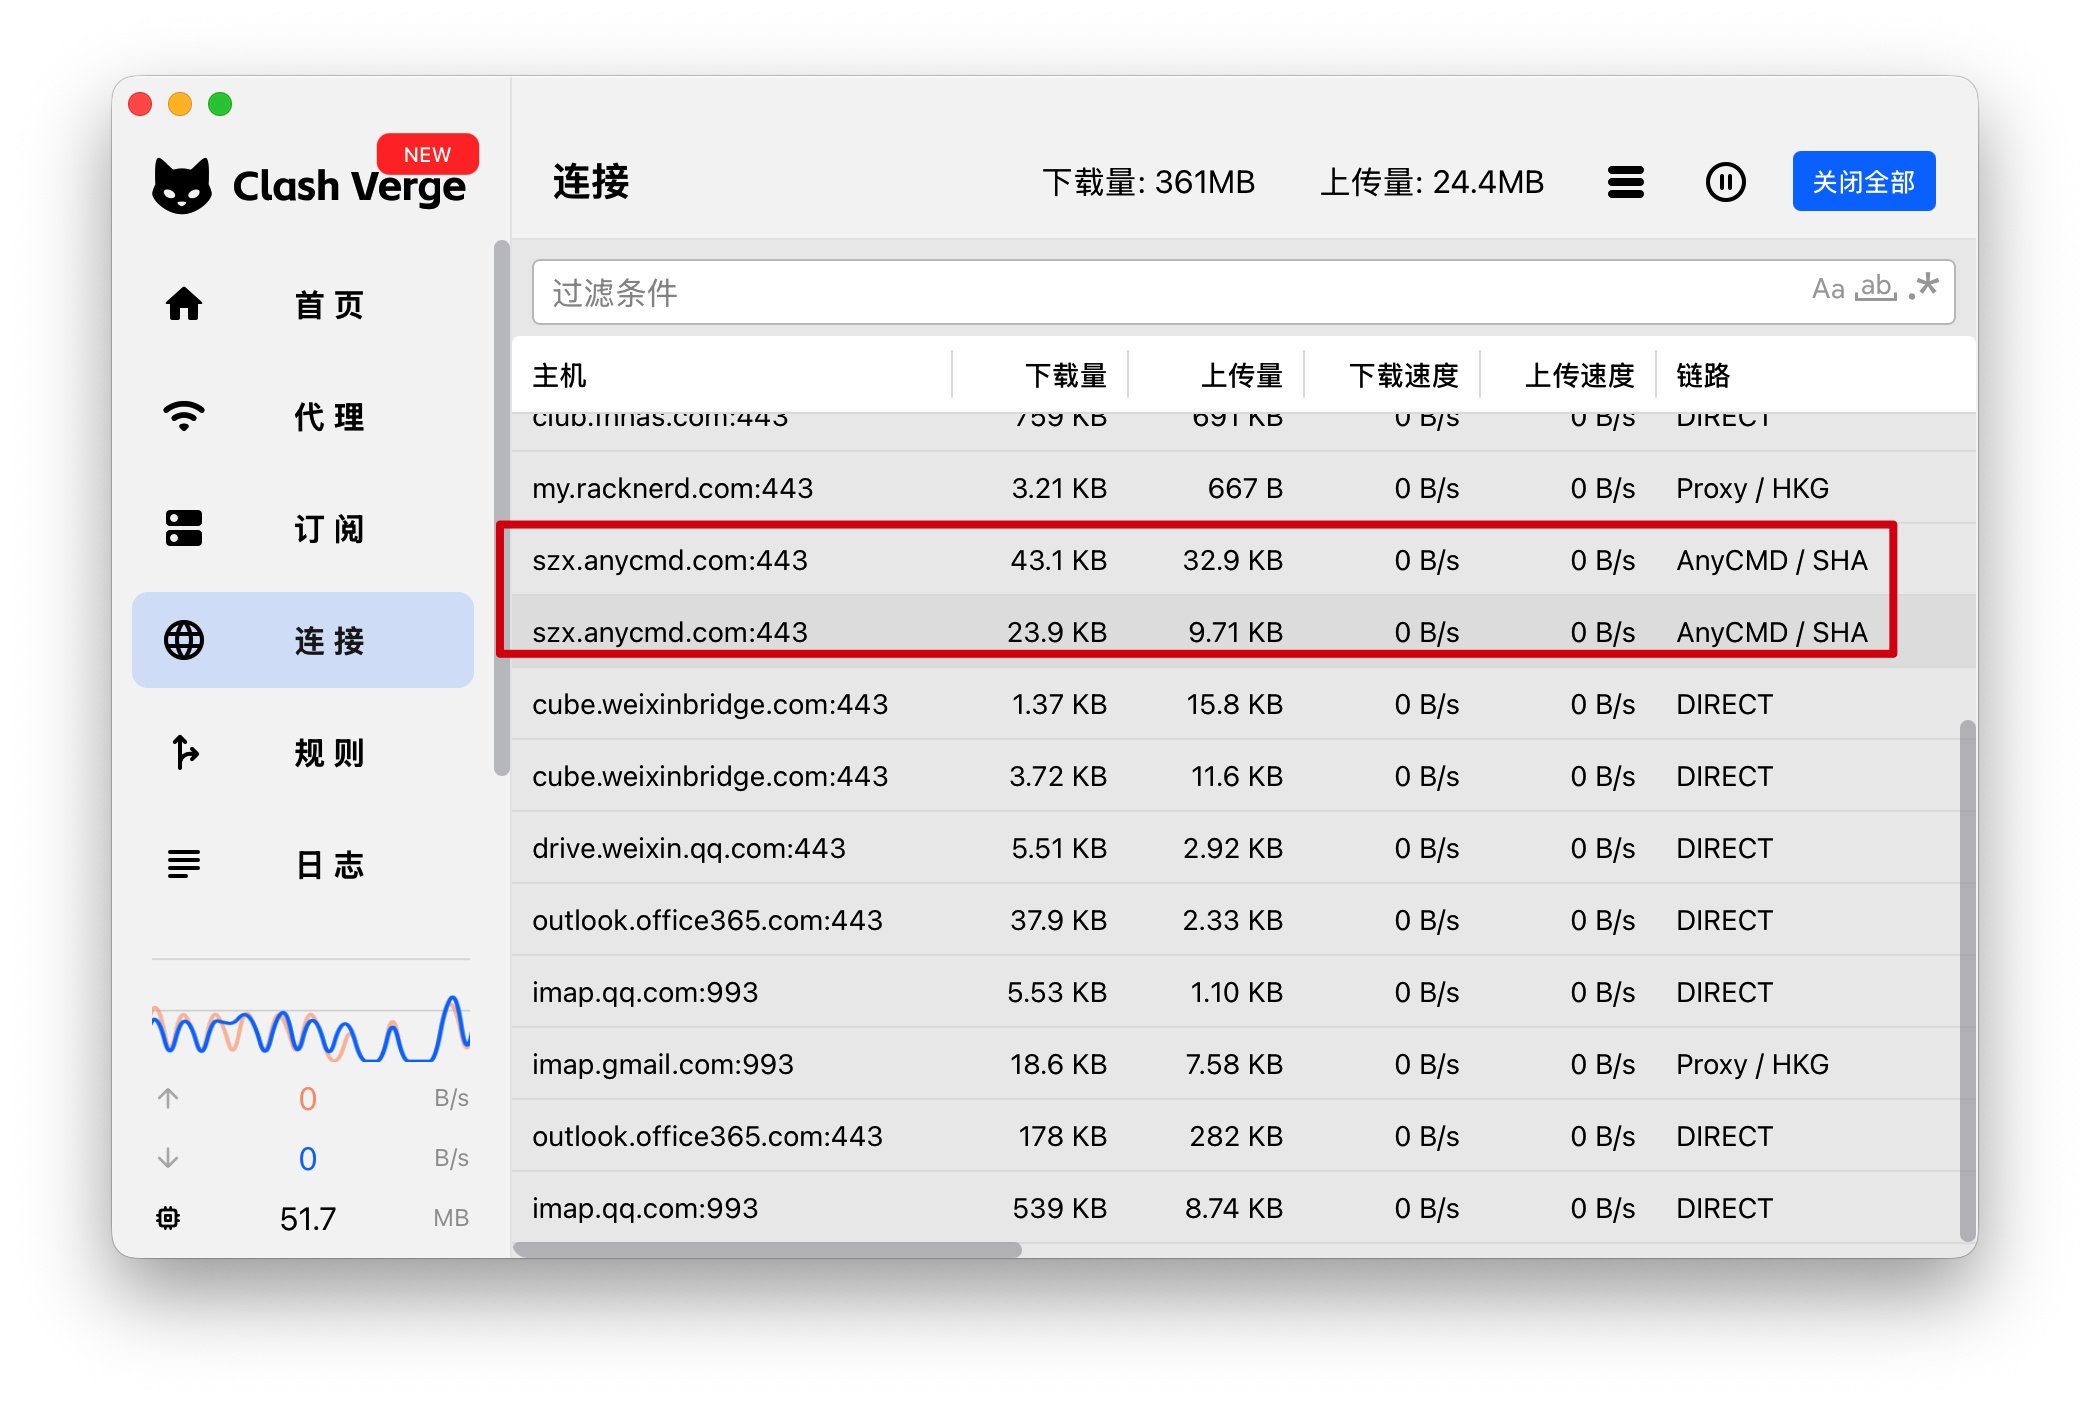The width and height of the screenshot is (2090, 1406).
Task: Switch connections to list view icon
Action: point(1626,182)
